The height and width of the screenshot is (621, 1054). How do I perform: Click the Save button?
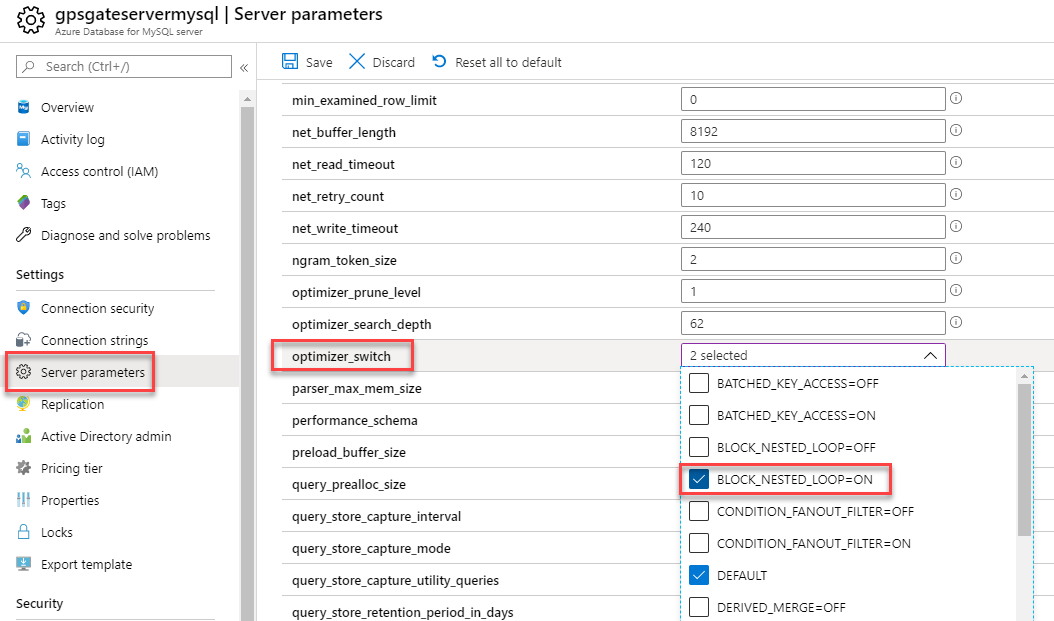coord(307,62)
